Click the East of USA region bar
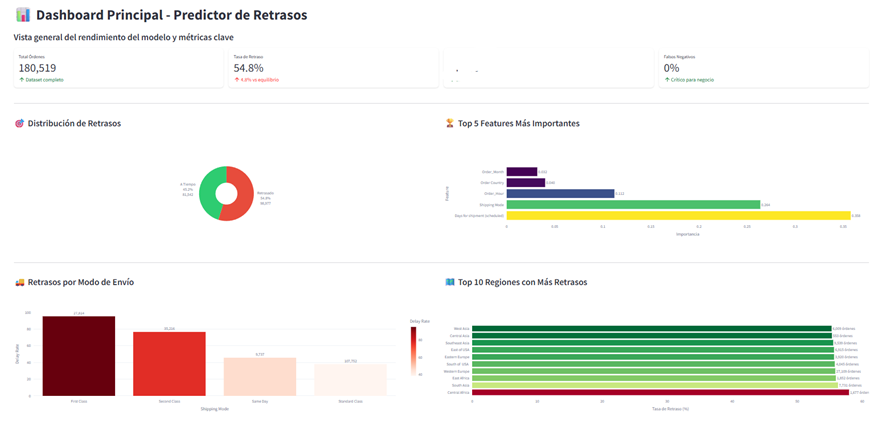Screen dimensions: 886x433 pos(653,350)
